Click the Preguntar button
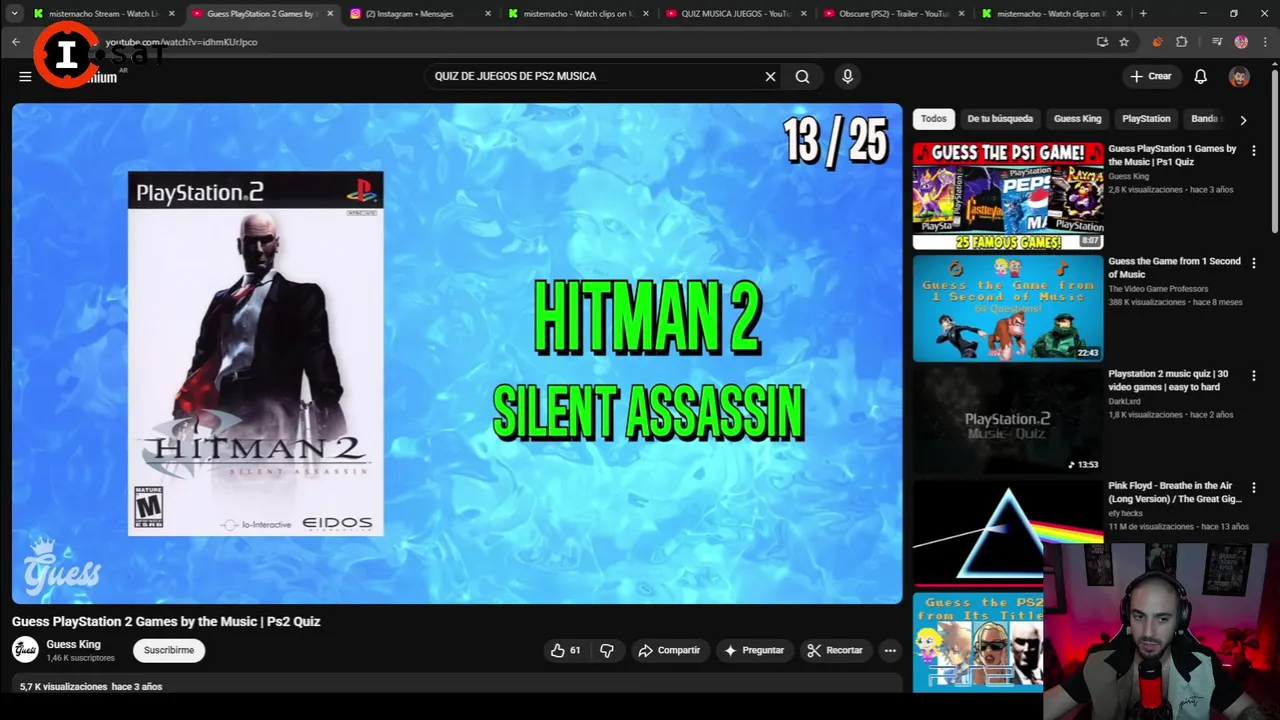1280x720 pixels. [754, 650]
